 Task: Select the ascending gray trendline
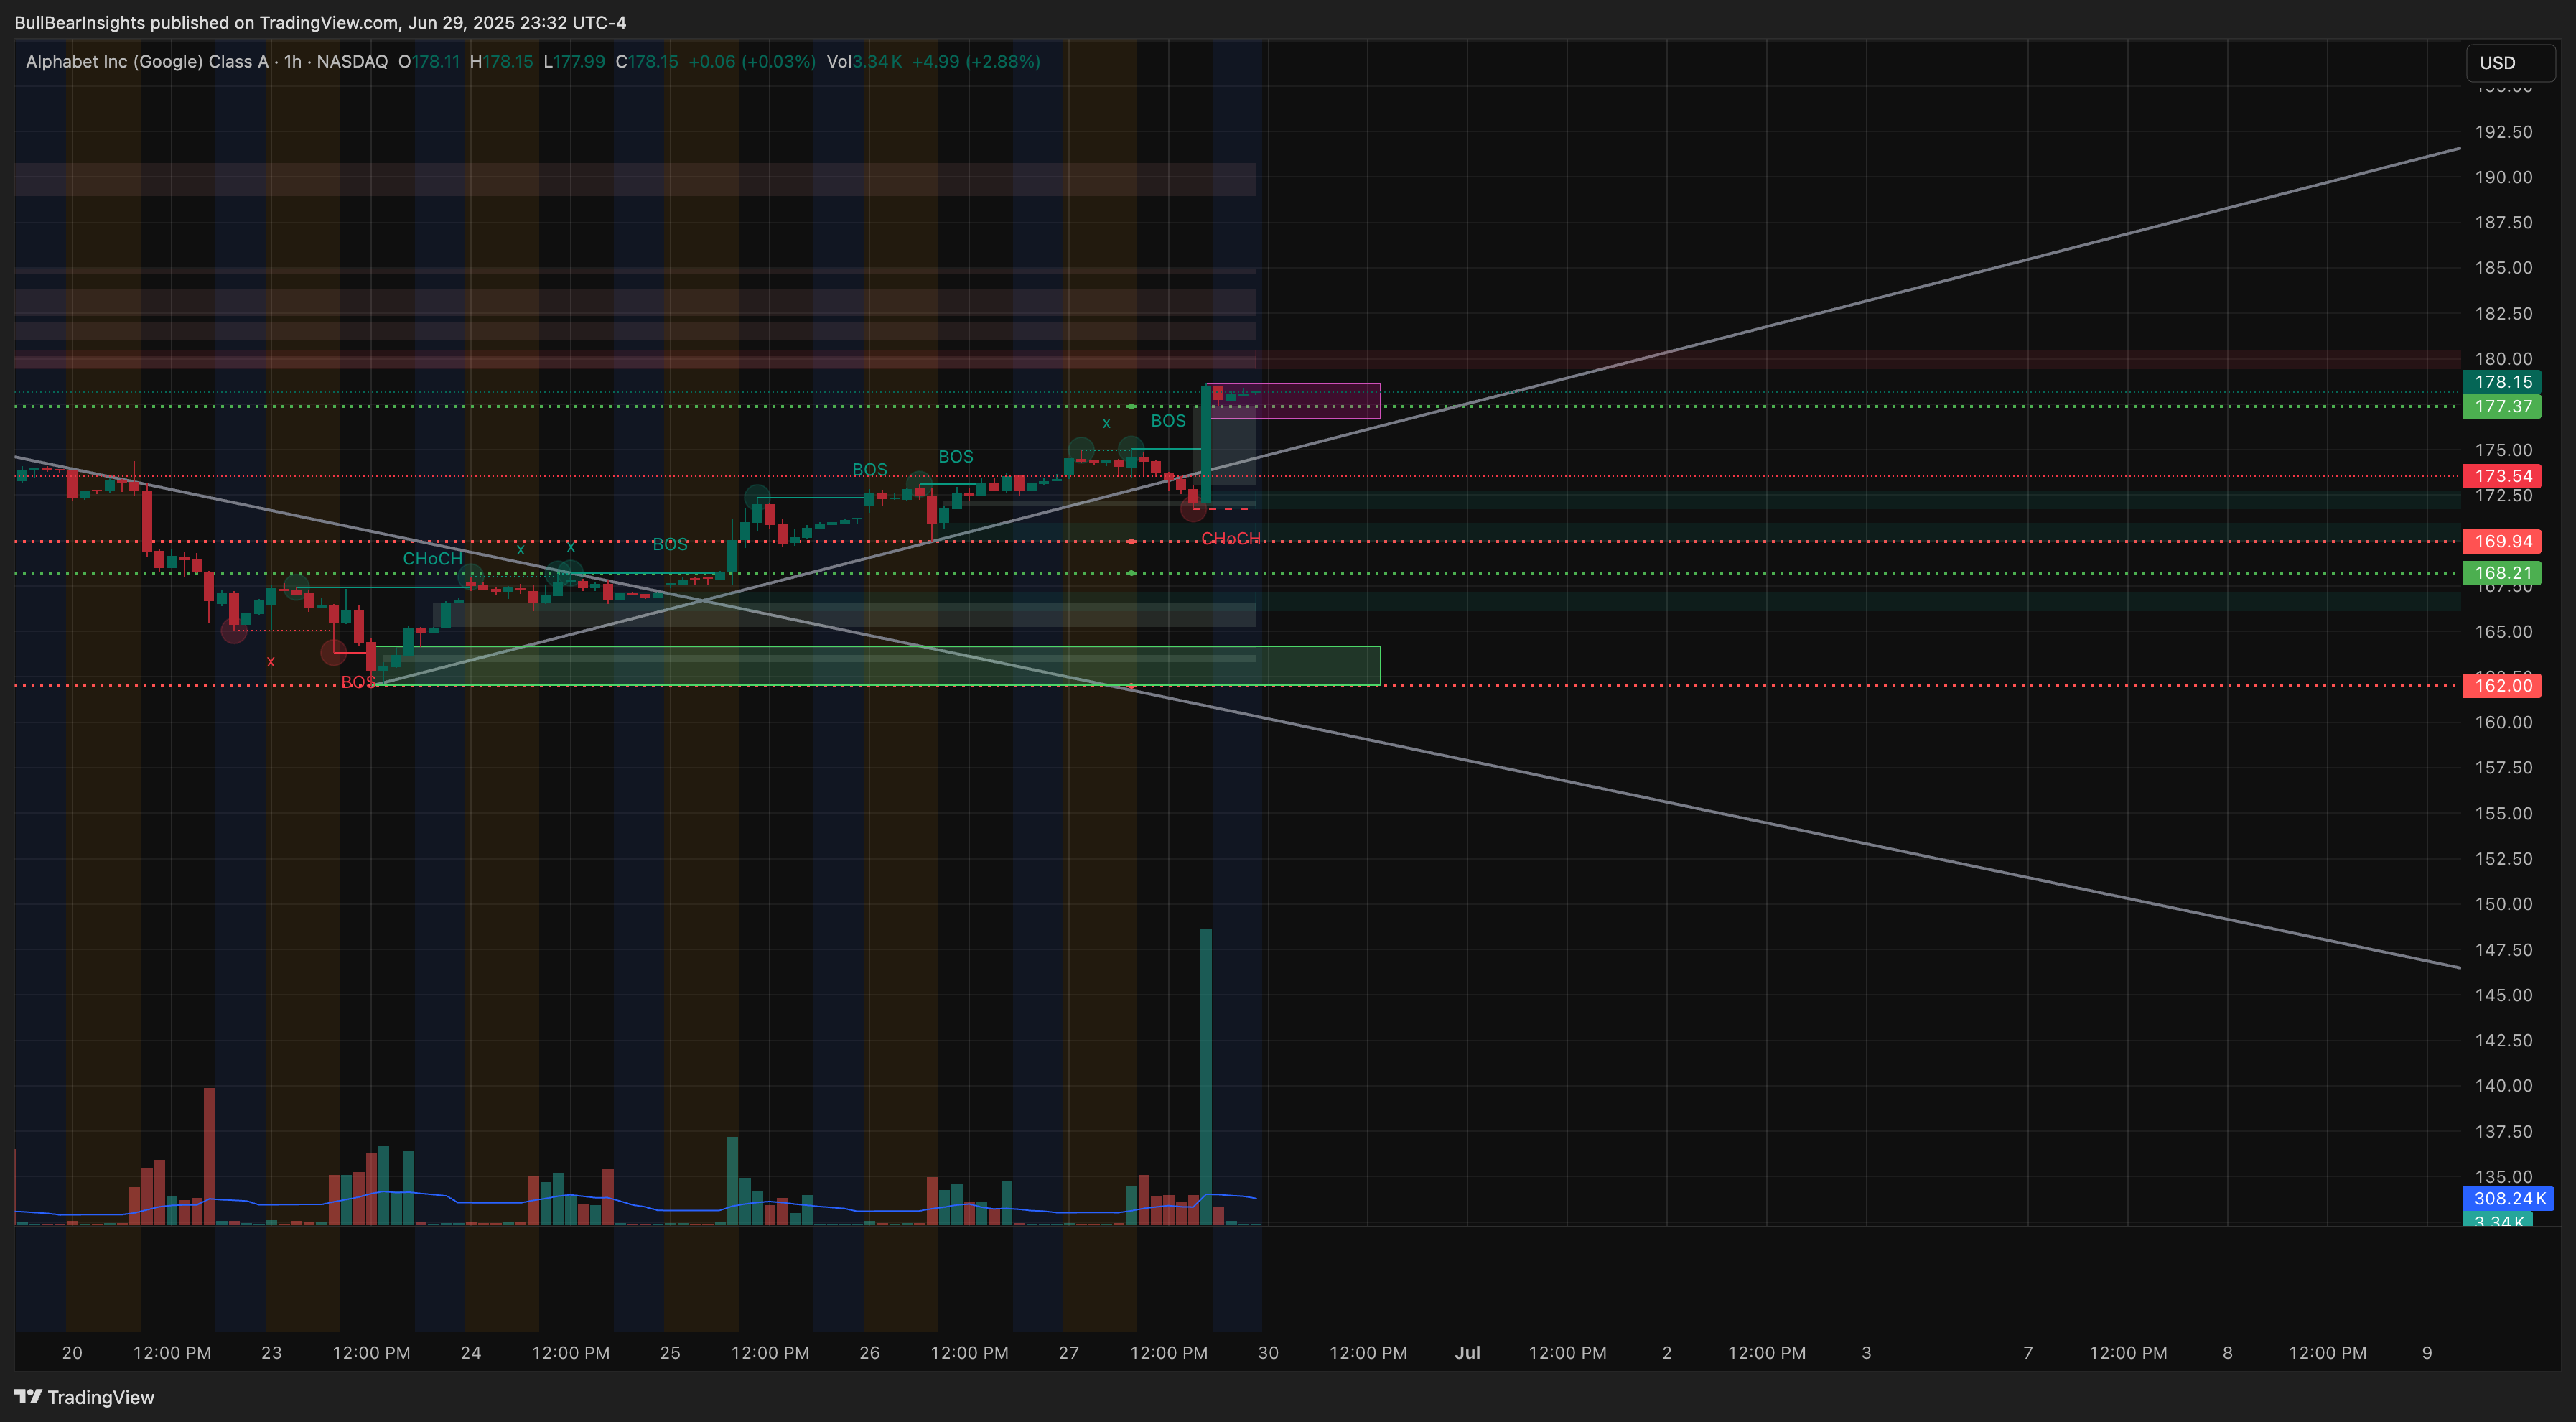pos(1420,417)
